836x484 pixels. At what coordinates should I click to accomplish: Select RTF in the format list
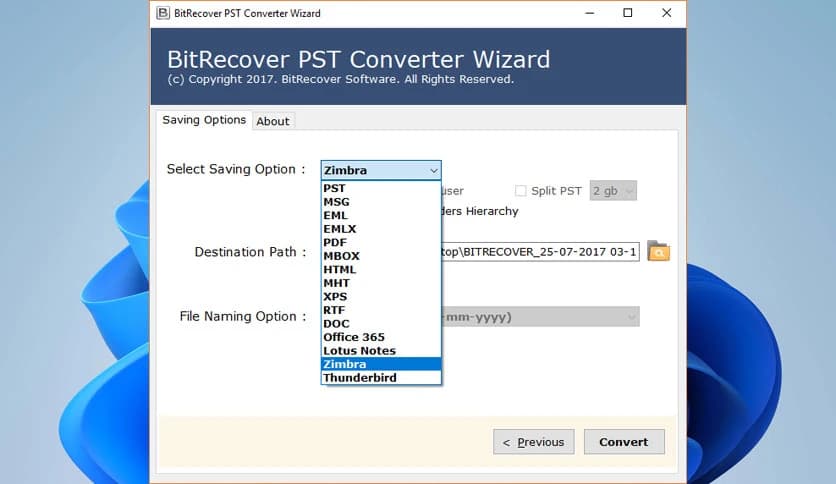[381, 310]
